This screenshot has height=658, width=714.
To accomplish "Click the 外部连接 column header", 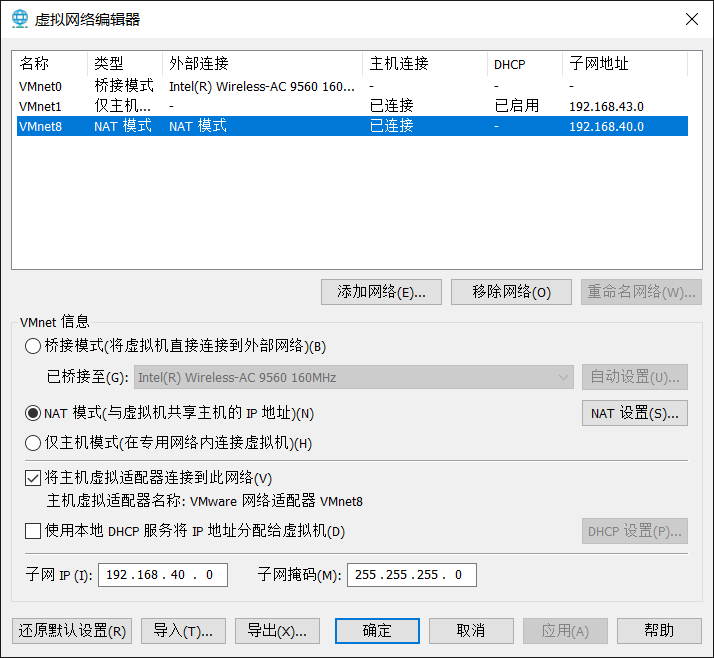I will coord(263,64).
